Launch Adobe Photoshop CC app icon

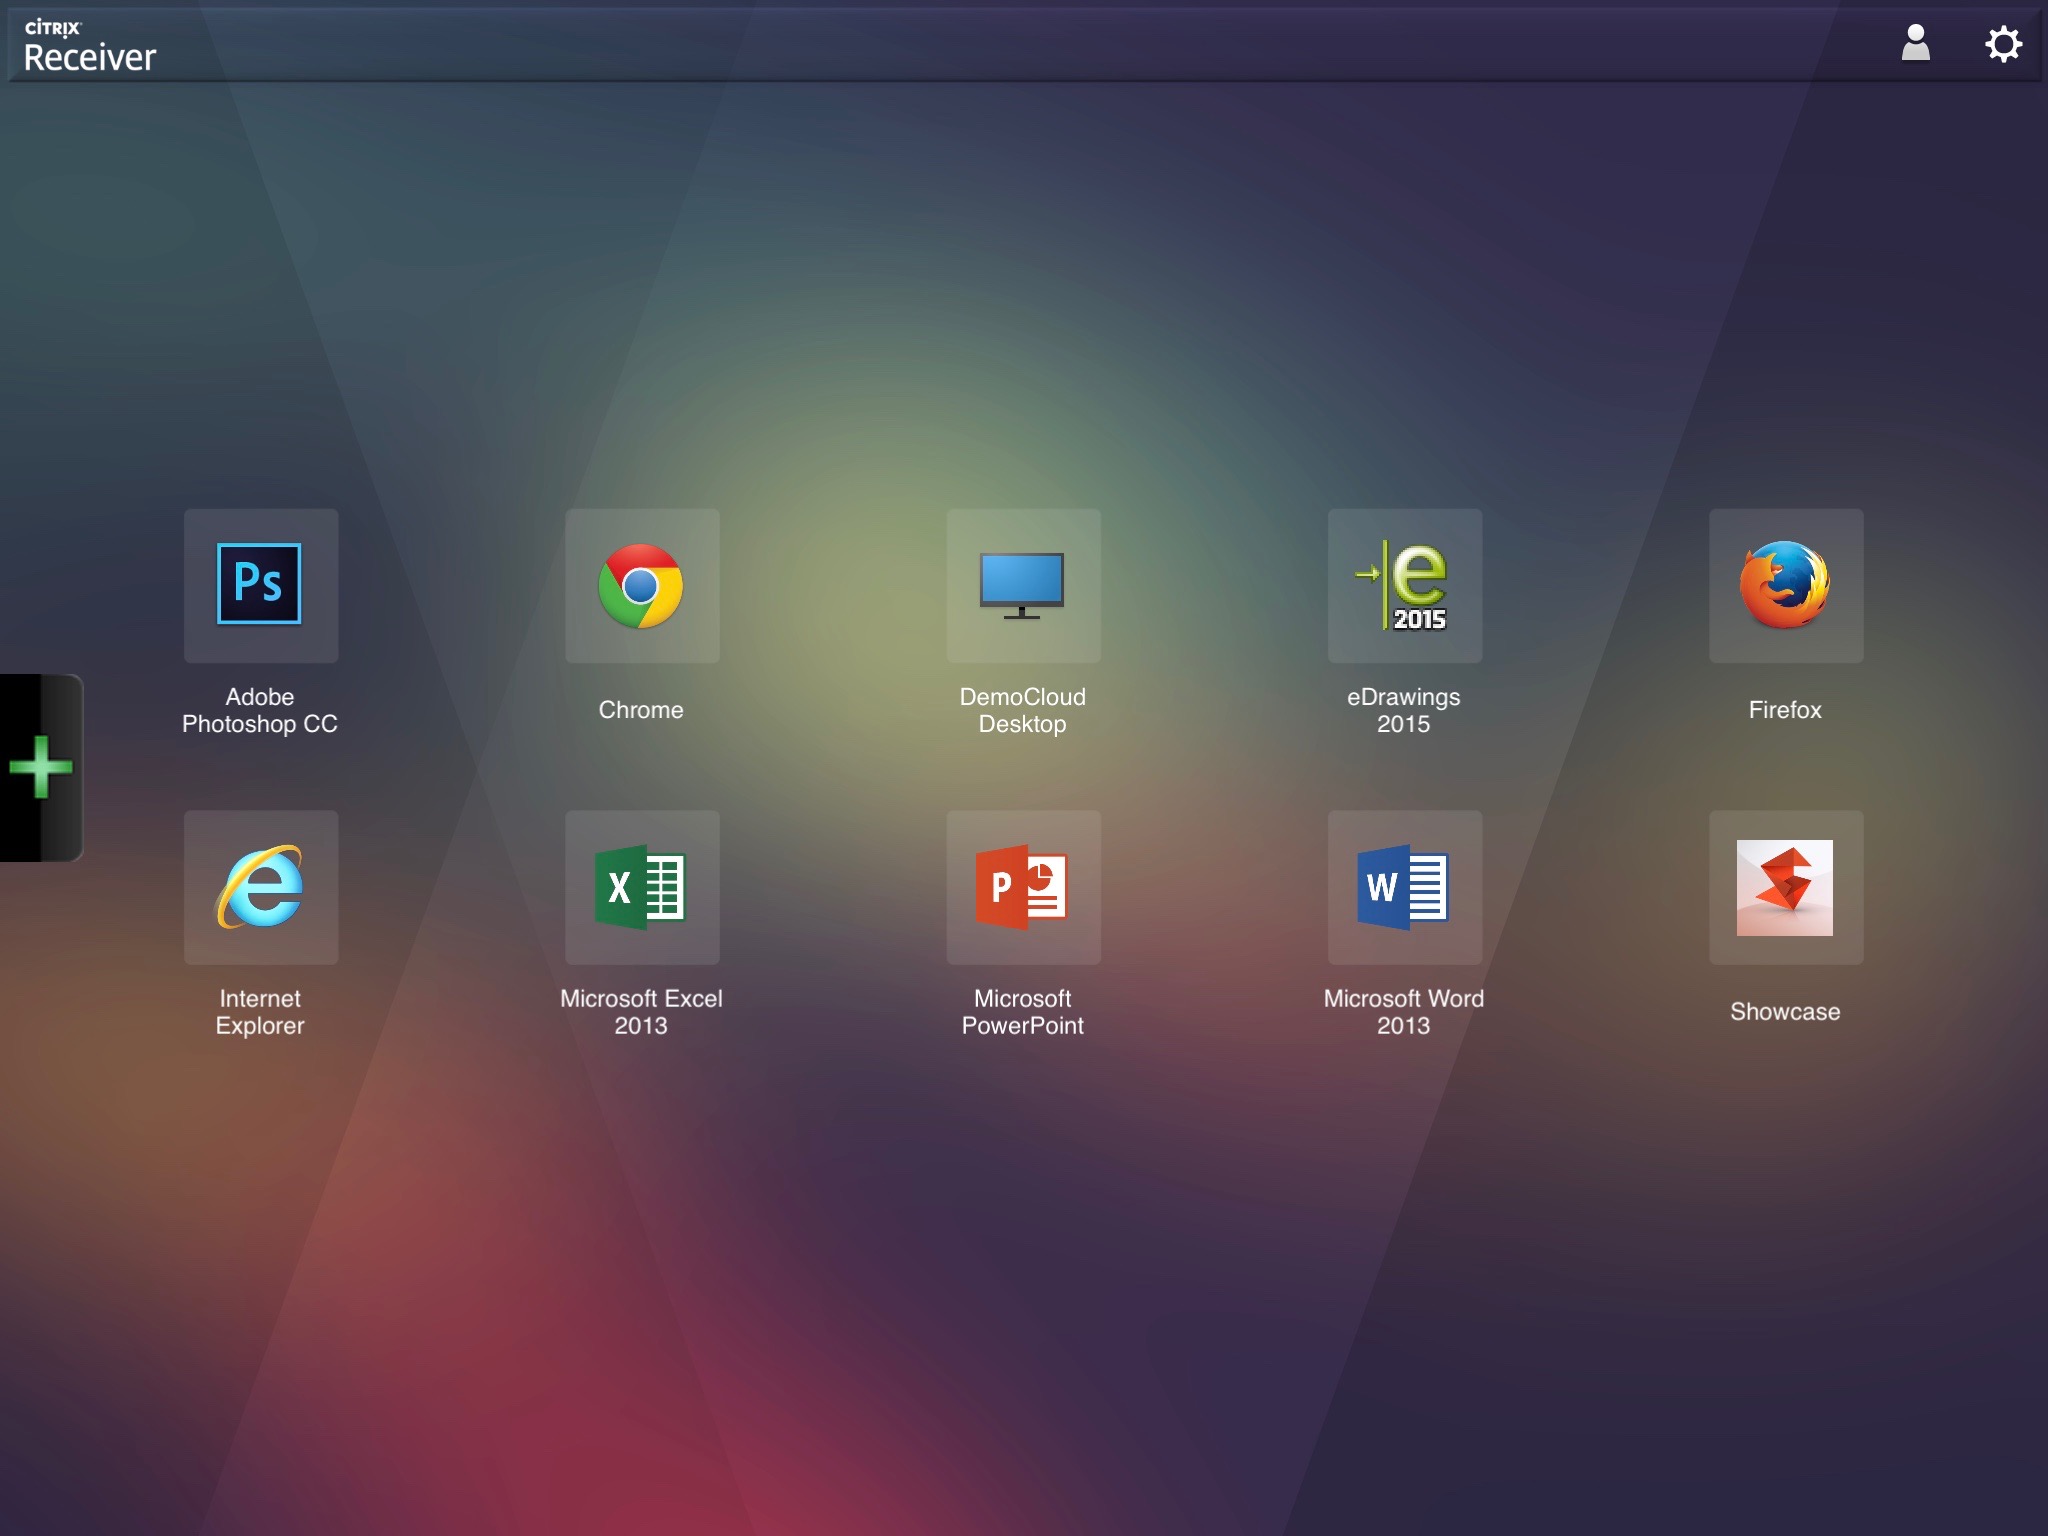(x=260, y=585)
